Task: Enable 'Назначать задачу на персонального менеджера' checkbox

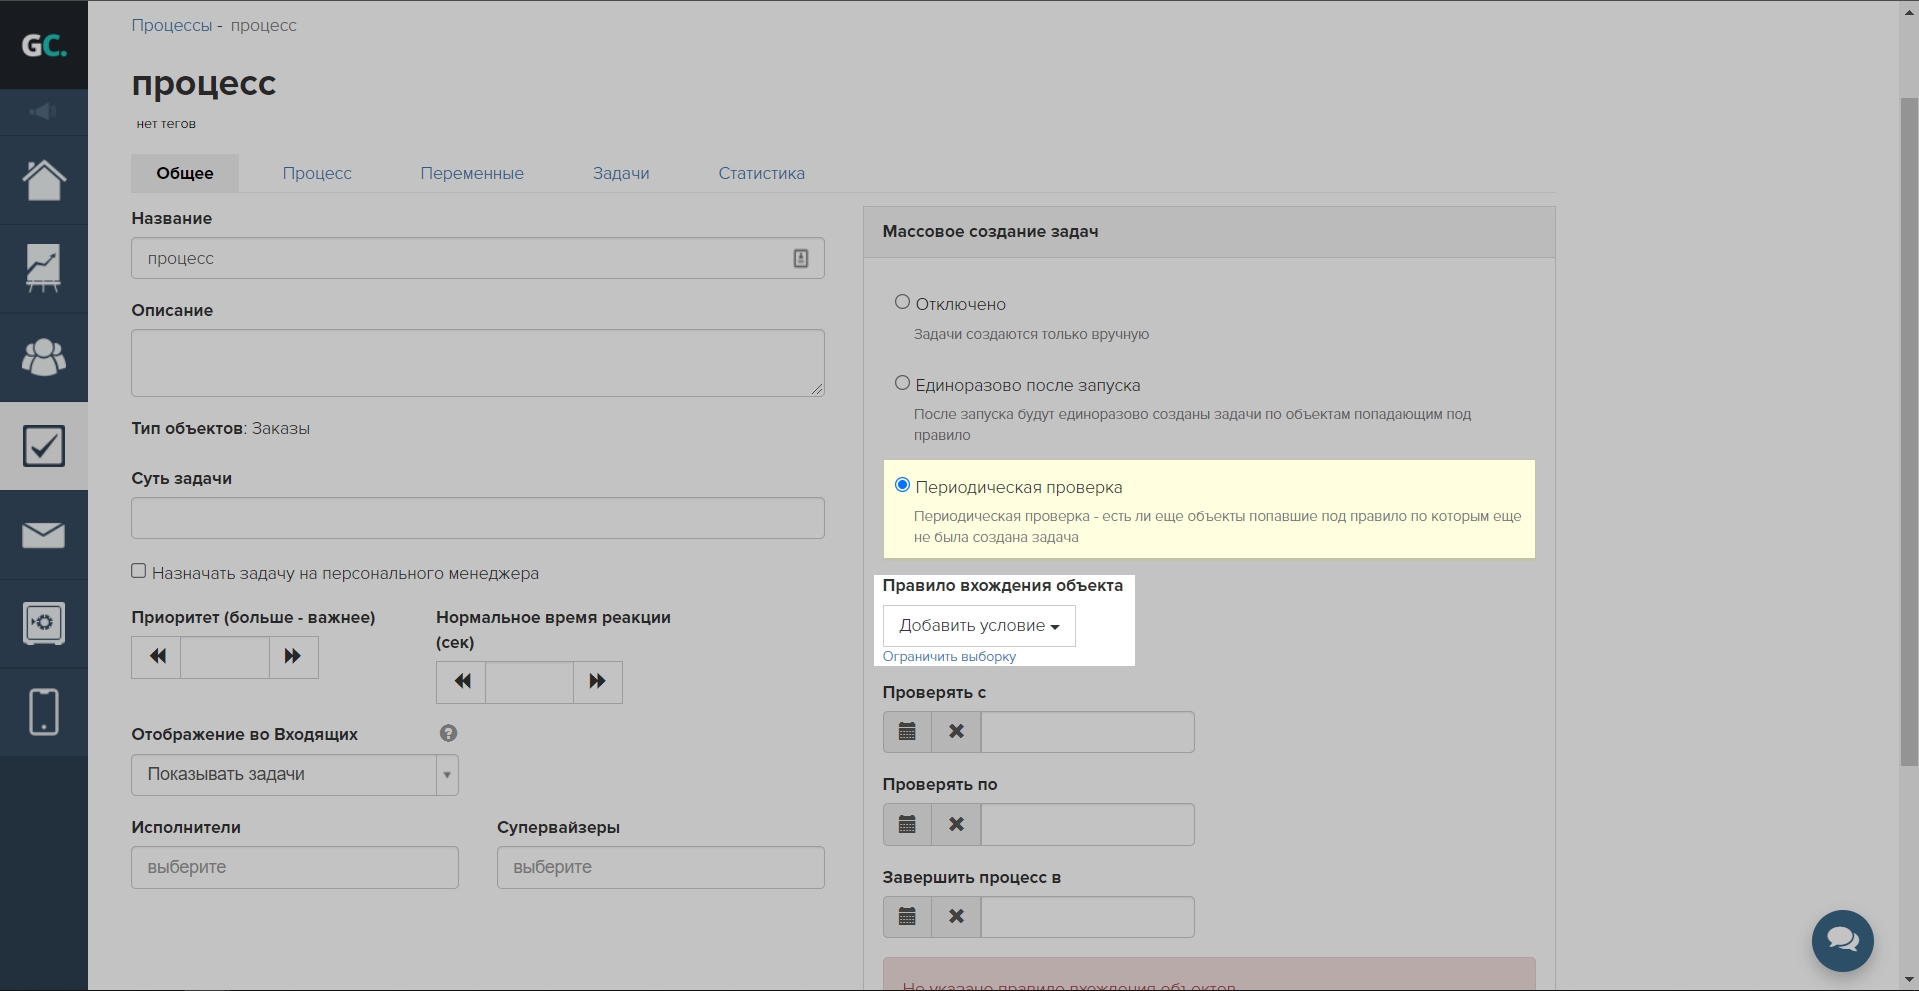Action: point(139,571)
